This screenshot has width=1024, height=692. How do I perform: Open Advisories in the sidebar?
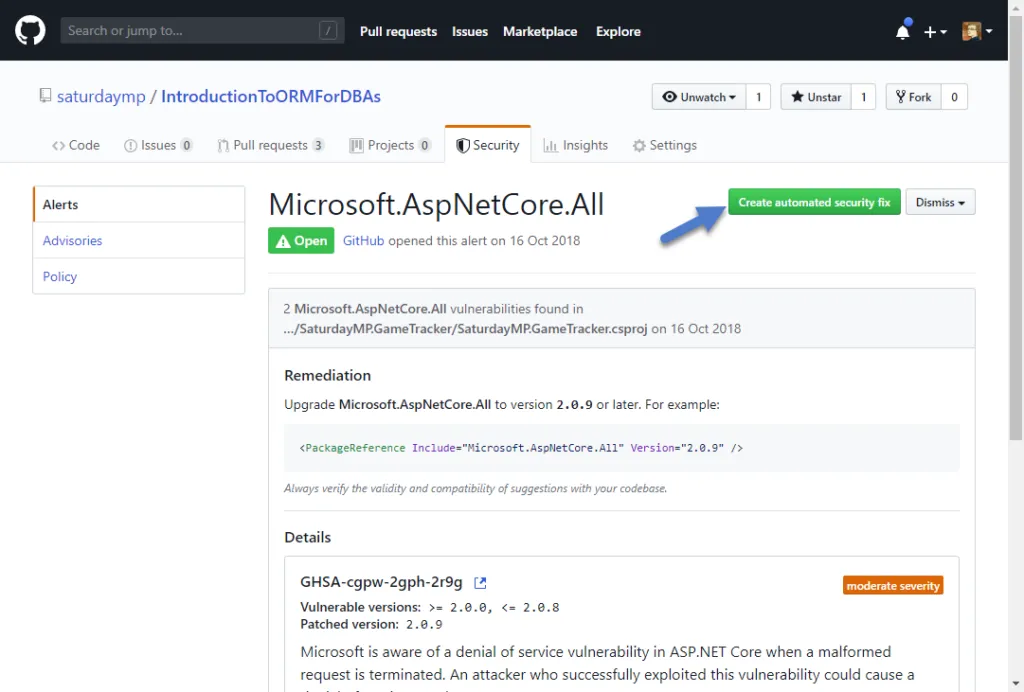click(x=139, y=240)
